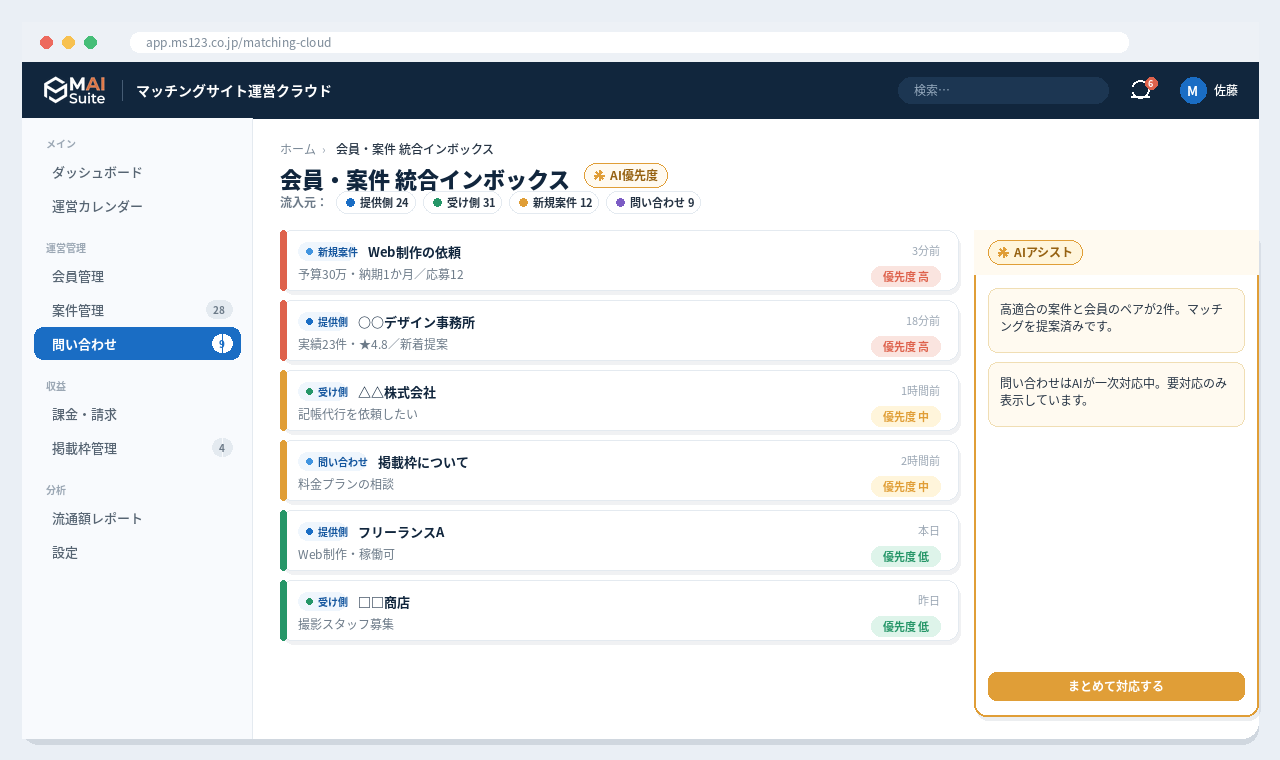Click the 新規案件 tag on Web制作の依頼
Viewport: 1280px width, 760px height.
[331, 252]
